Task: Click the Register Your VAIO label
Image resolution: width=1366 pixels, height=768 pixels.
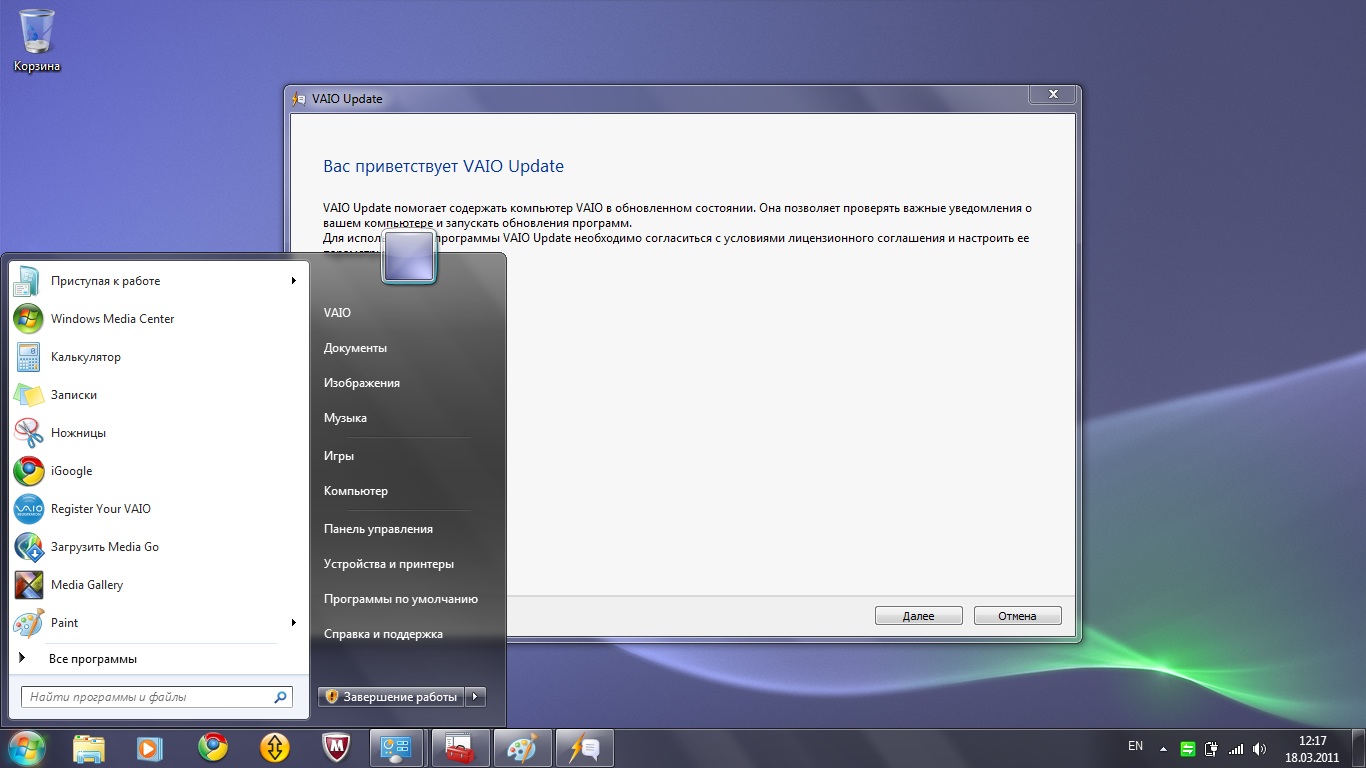Action: [101, 509]
